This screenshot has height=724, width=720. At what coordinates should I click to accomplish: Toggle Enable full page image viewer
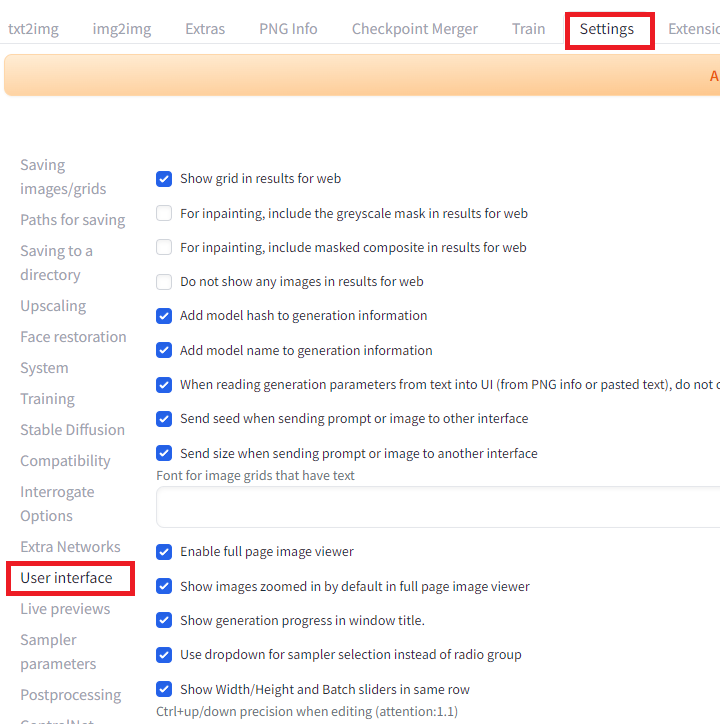[164, 552]
